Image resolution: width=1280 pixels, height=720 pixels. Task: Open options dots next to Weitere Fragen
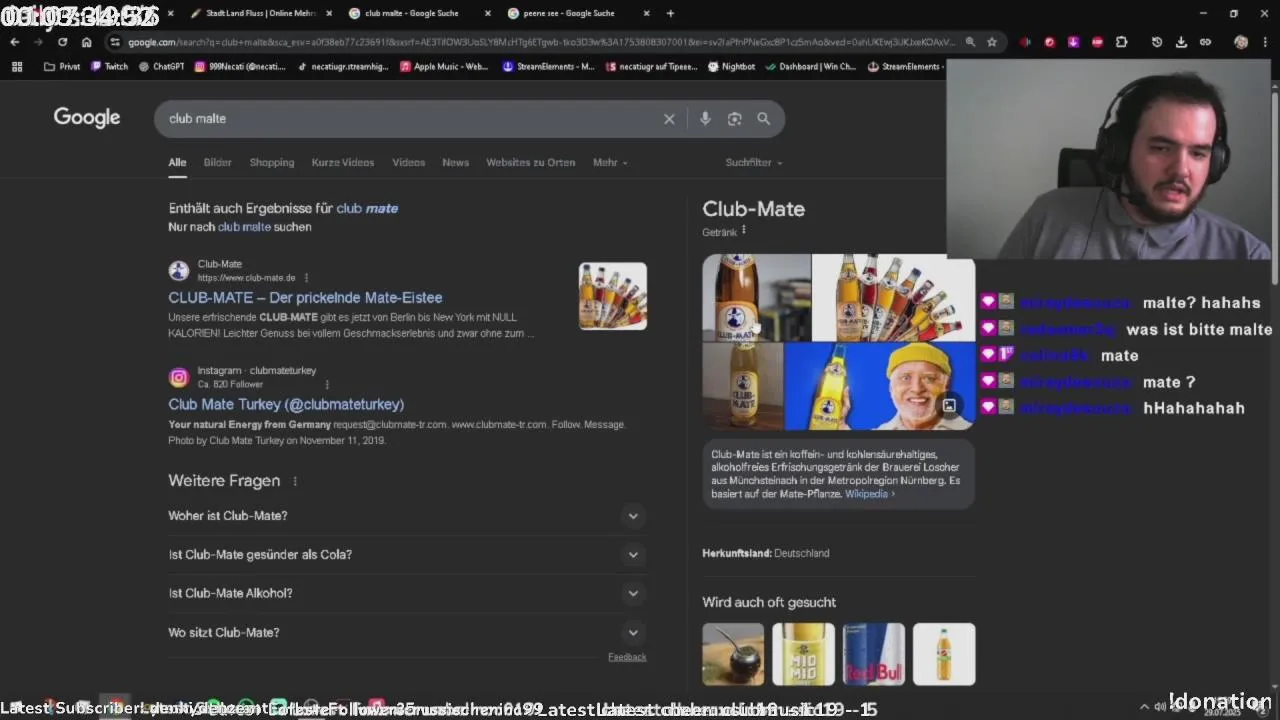(x=295, y=481)
